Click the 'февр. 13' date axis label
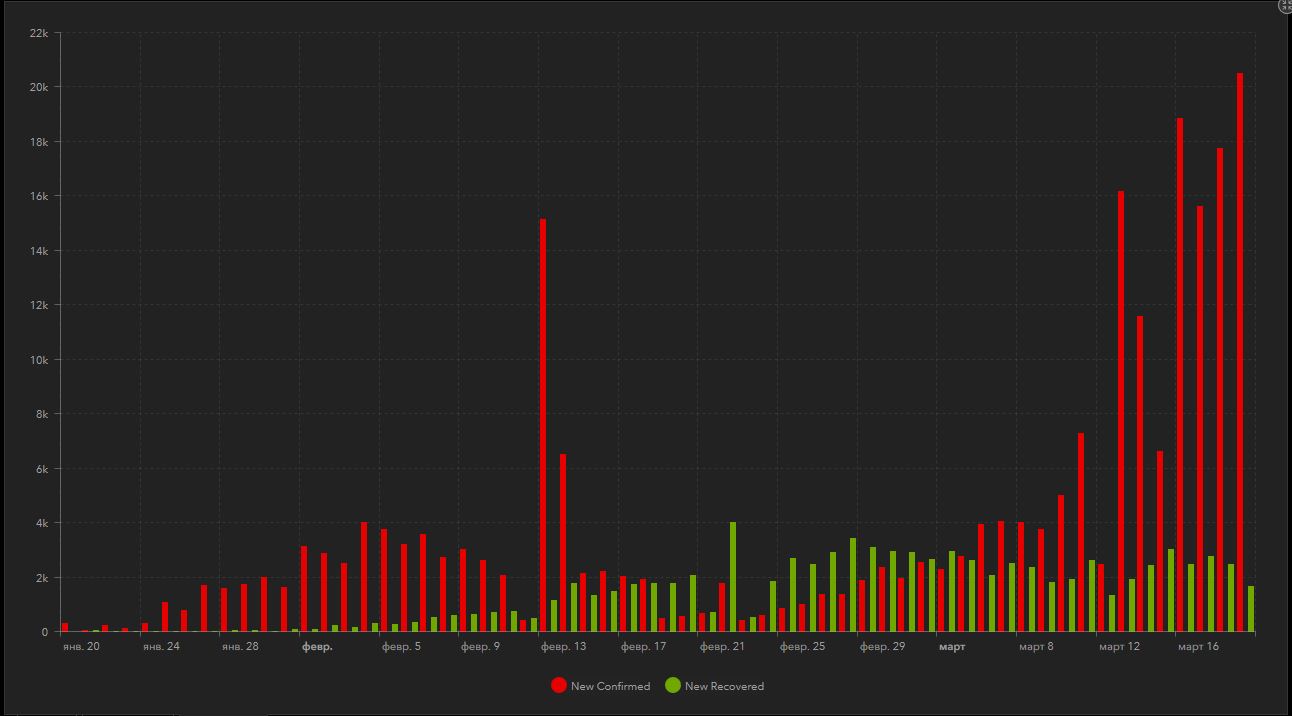Screen dimensions: 1292x716 (x=564, y=647)
